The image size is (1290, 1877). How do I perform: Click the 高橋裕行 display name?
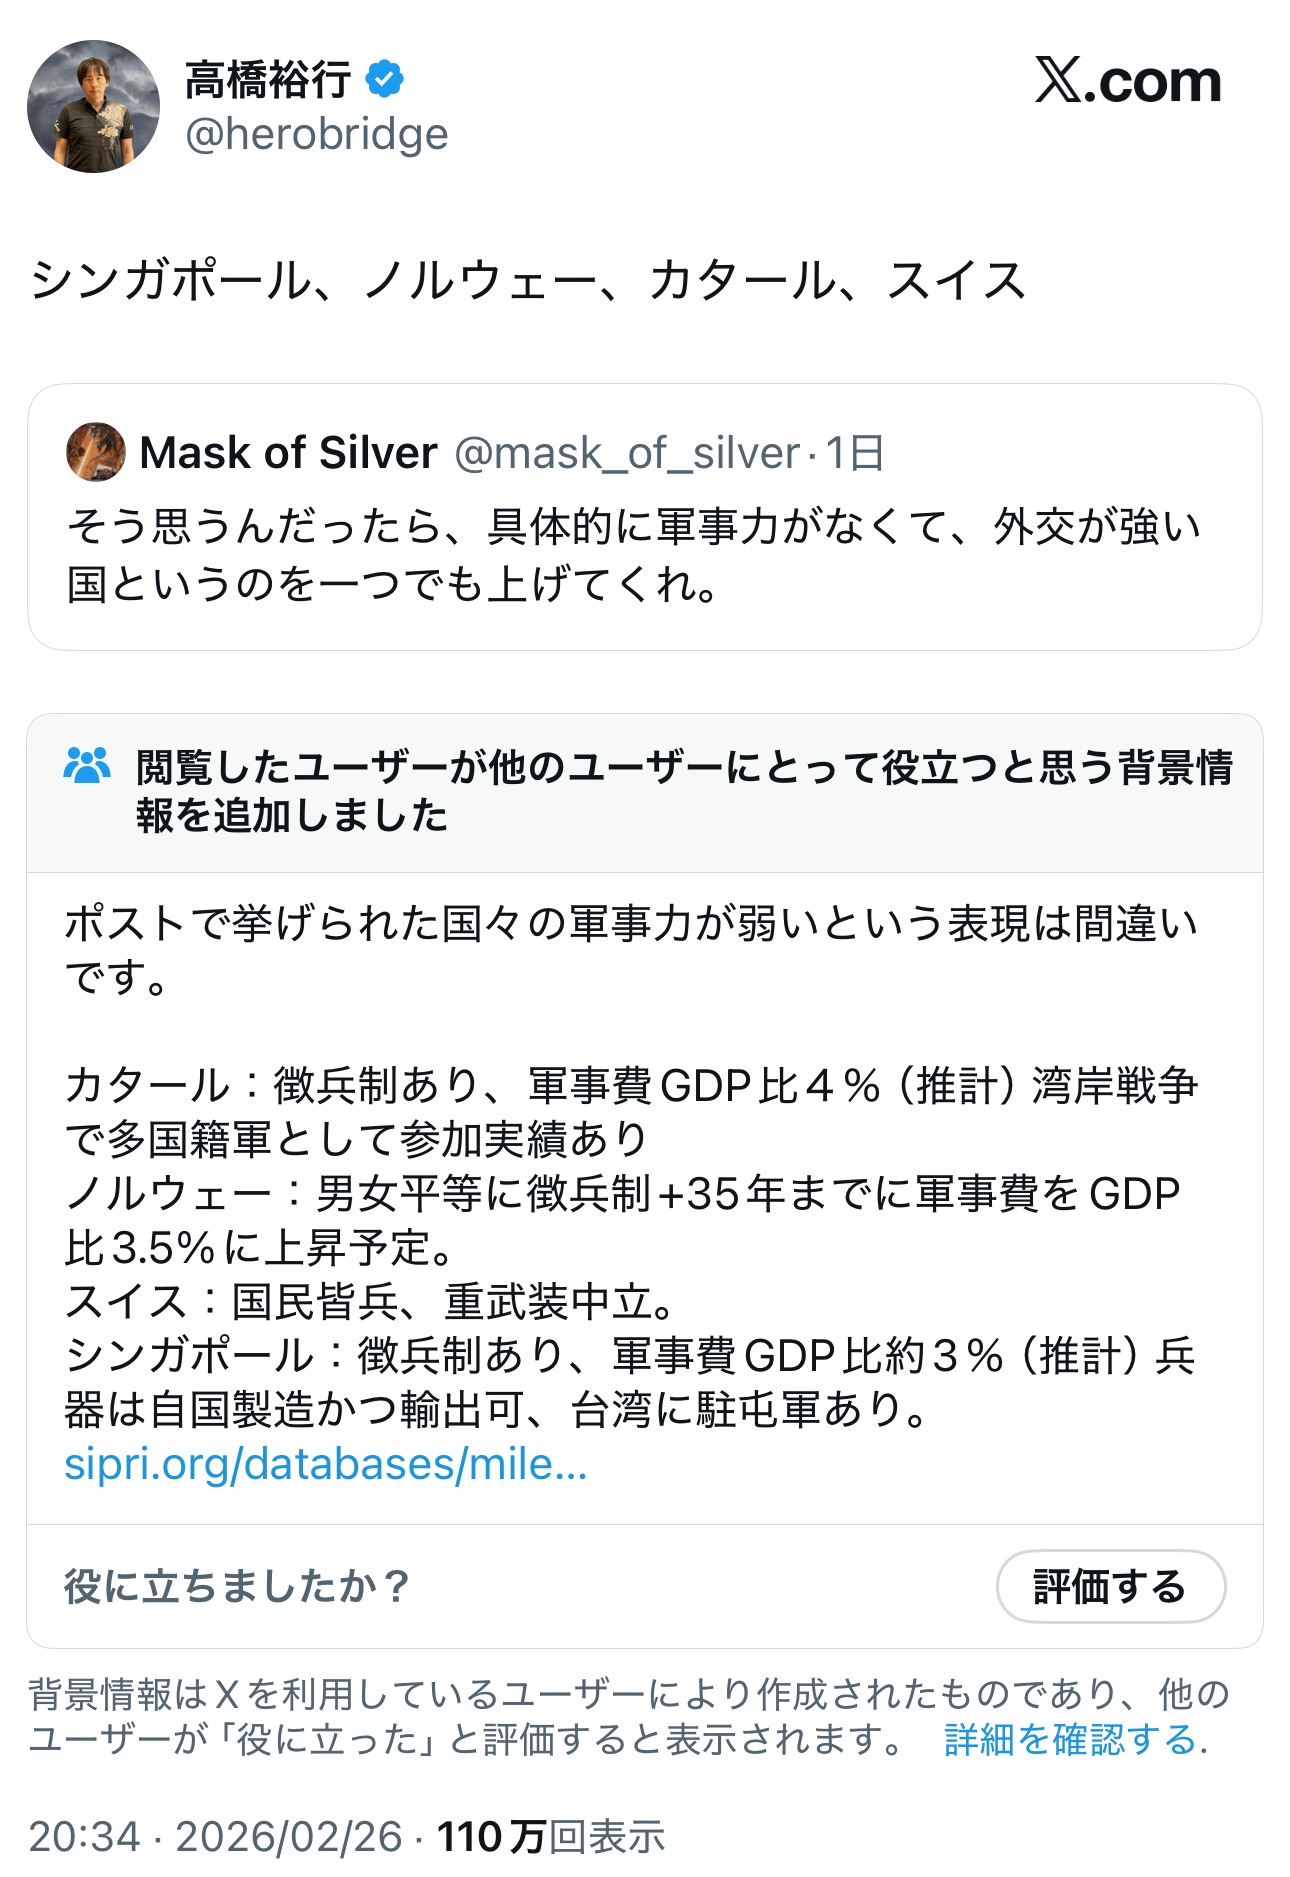click(x=268, y=79)
